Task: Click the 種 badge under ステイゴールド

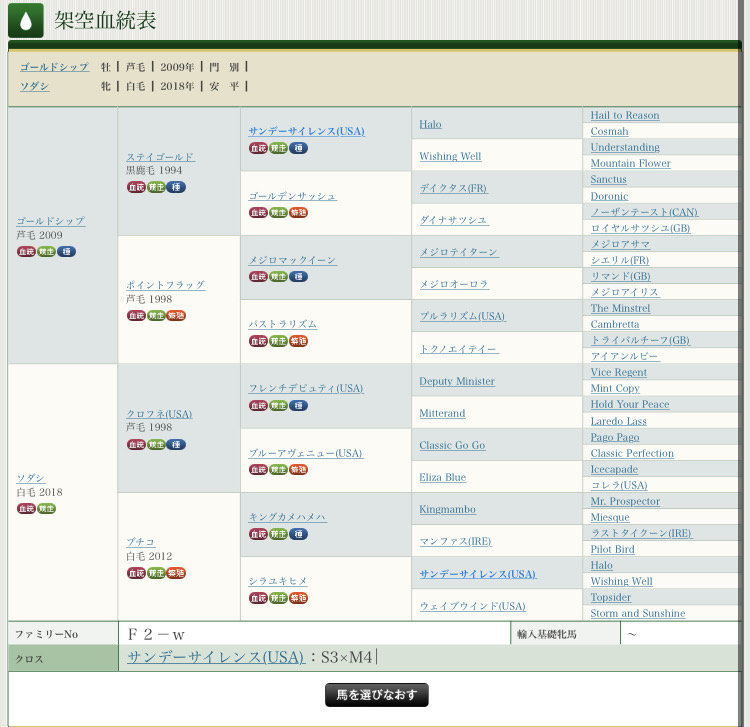Action: point(176,187)
